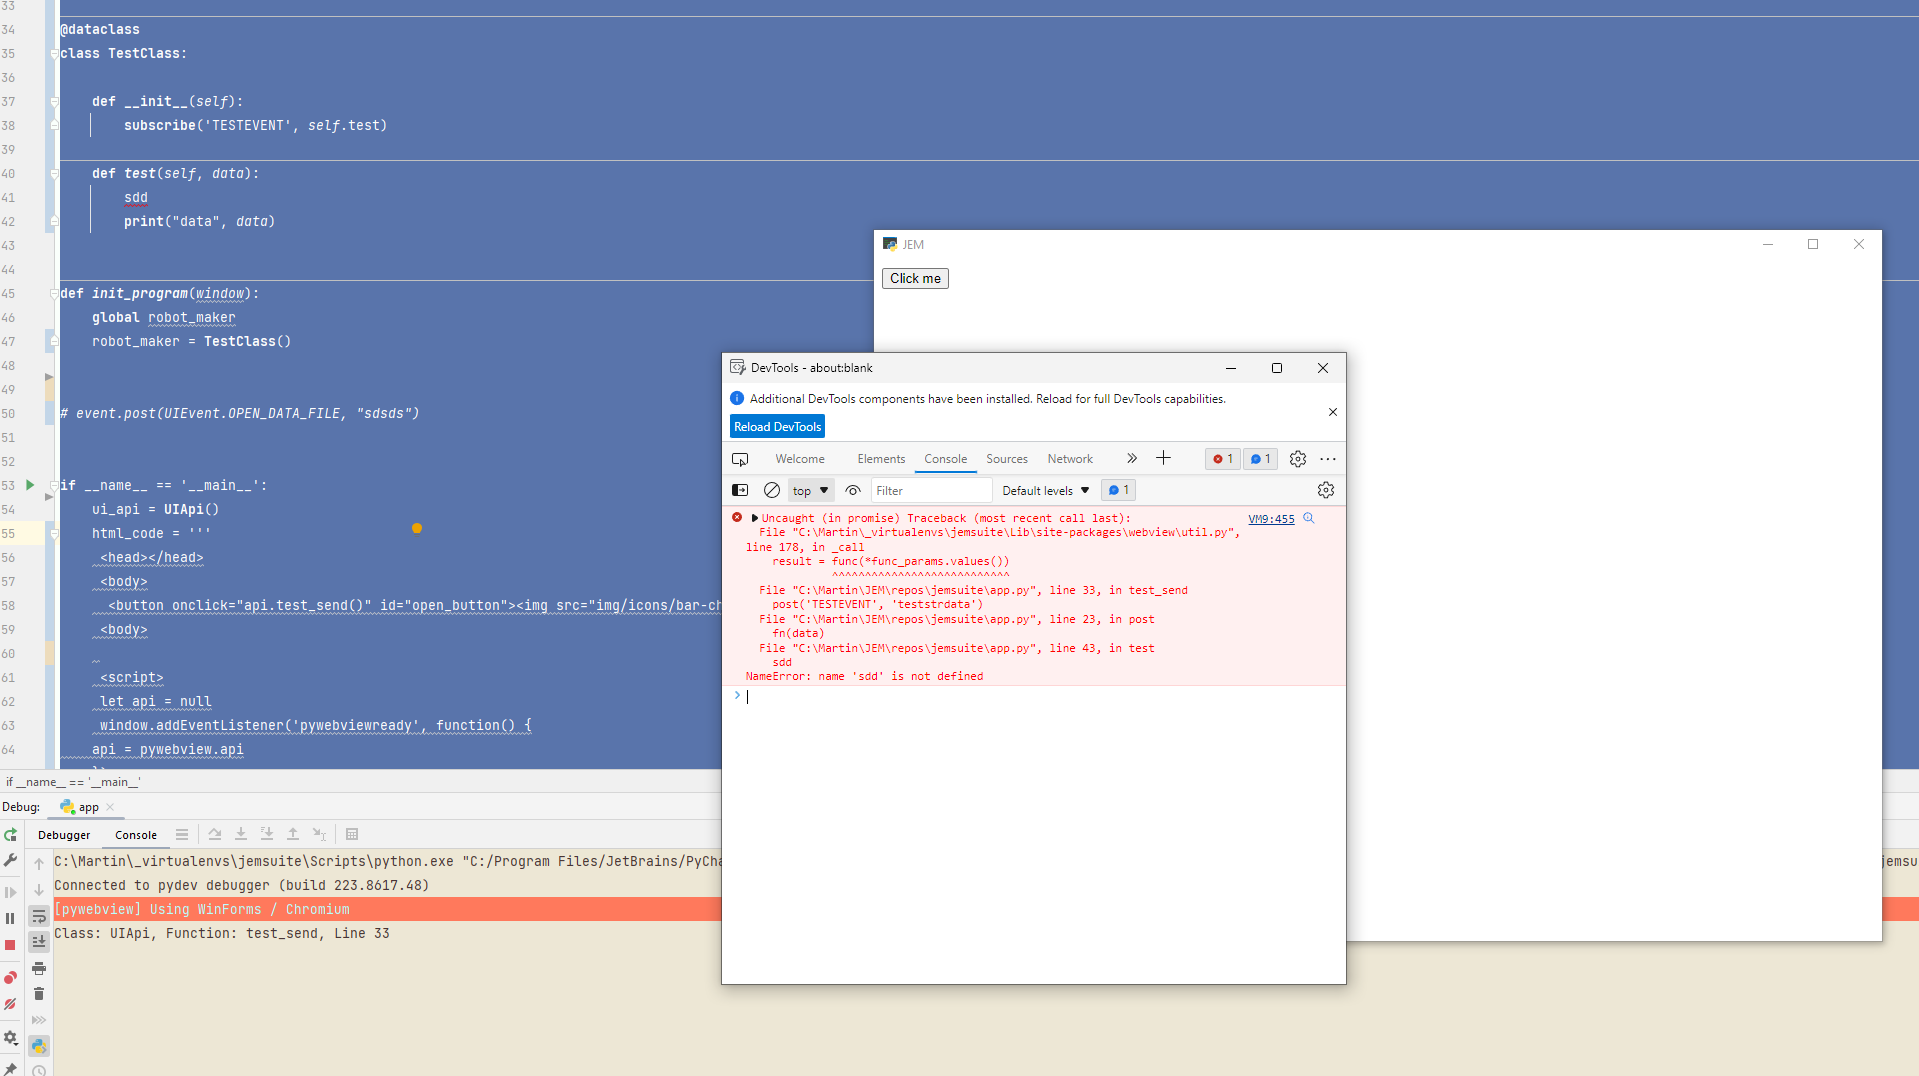Click Reload DevTools button
Screen dimensions: 1919x1076
(x=777, y=427)
